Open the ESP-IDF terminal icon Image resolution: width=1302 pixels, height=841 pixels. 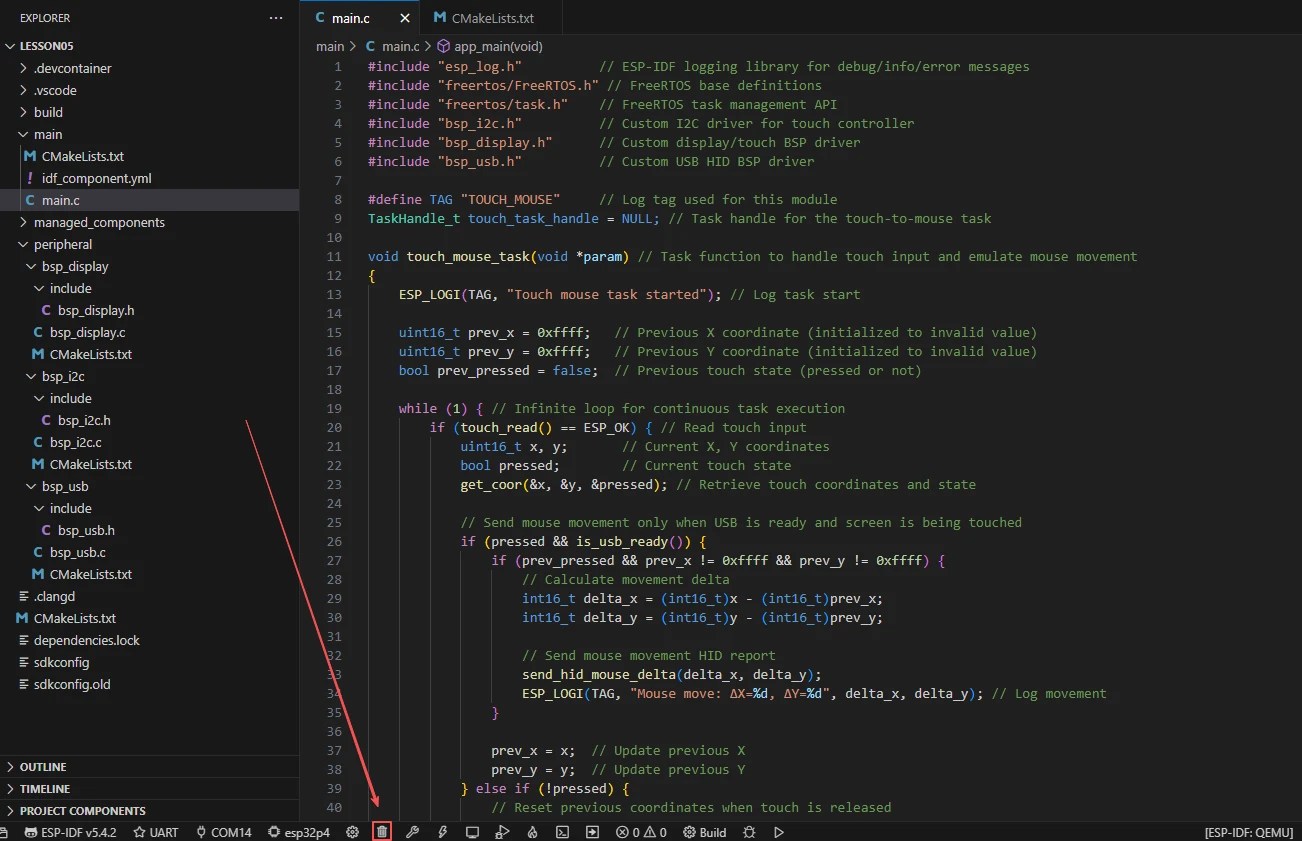pyautogui.click(x=563, y=832)
